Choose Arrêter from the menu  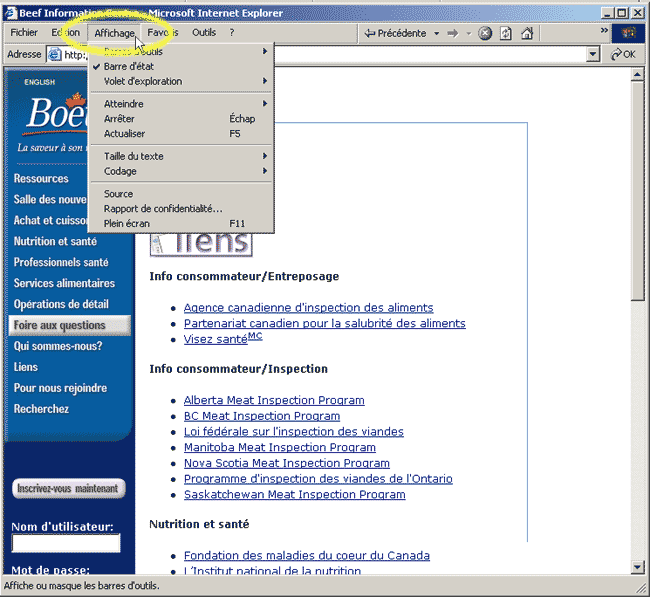coord(181,119)
